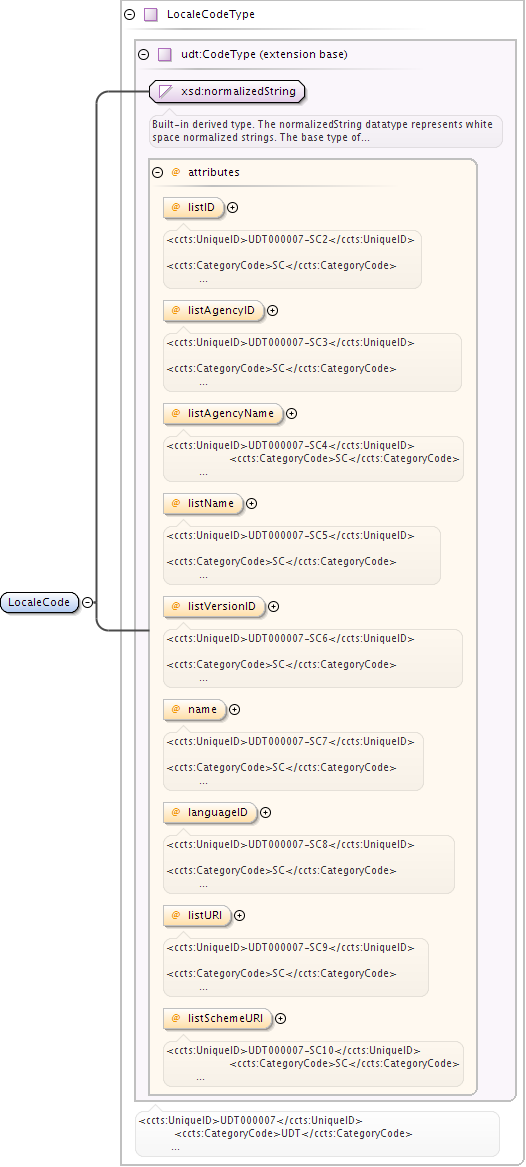This screenshot has height=1167, width=526.
Task: Select the xsd:normalizedString type node
Action: (227, 92)
